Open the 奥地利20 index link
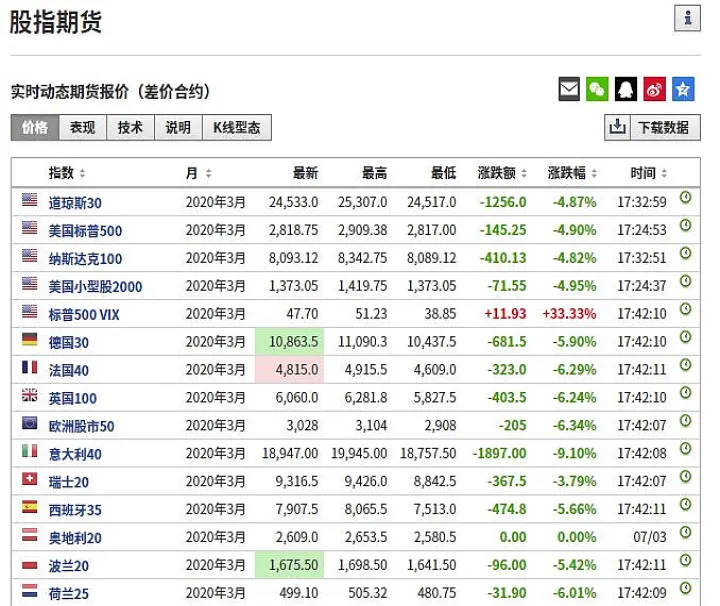 point(75,538)
